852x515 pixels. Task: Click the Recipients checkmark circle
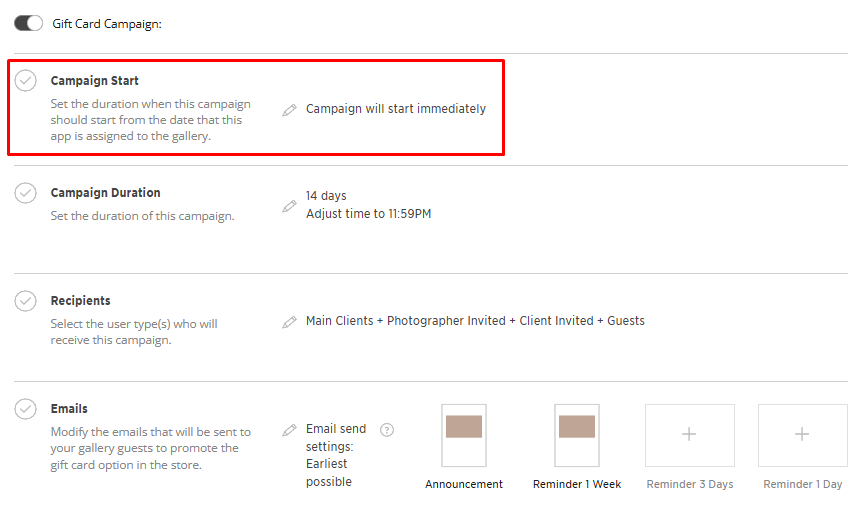26,301
